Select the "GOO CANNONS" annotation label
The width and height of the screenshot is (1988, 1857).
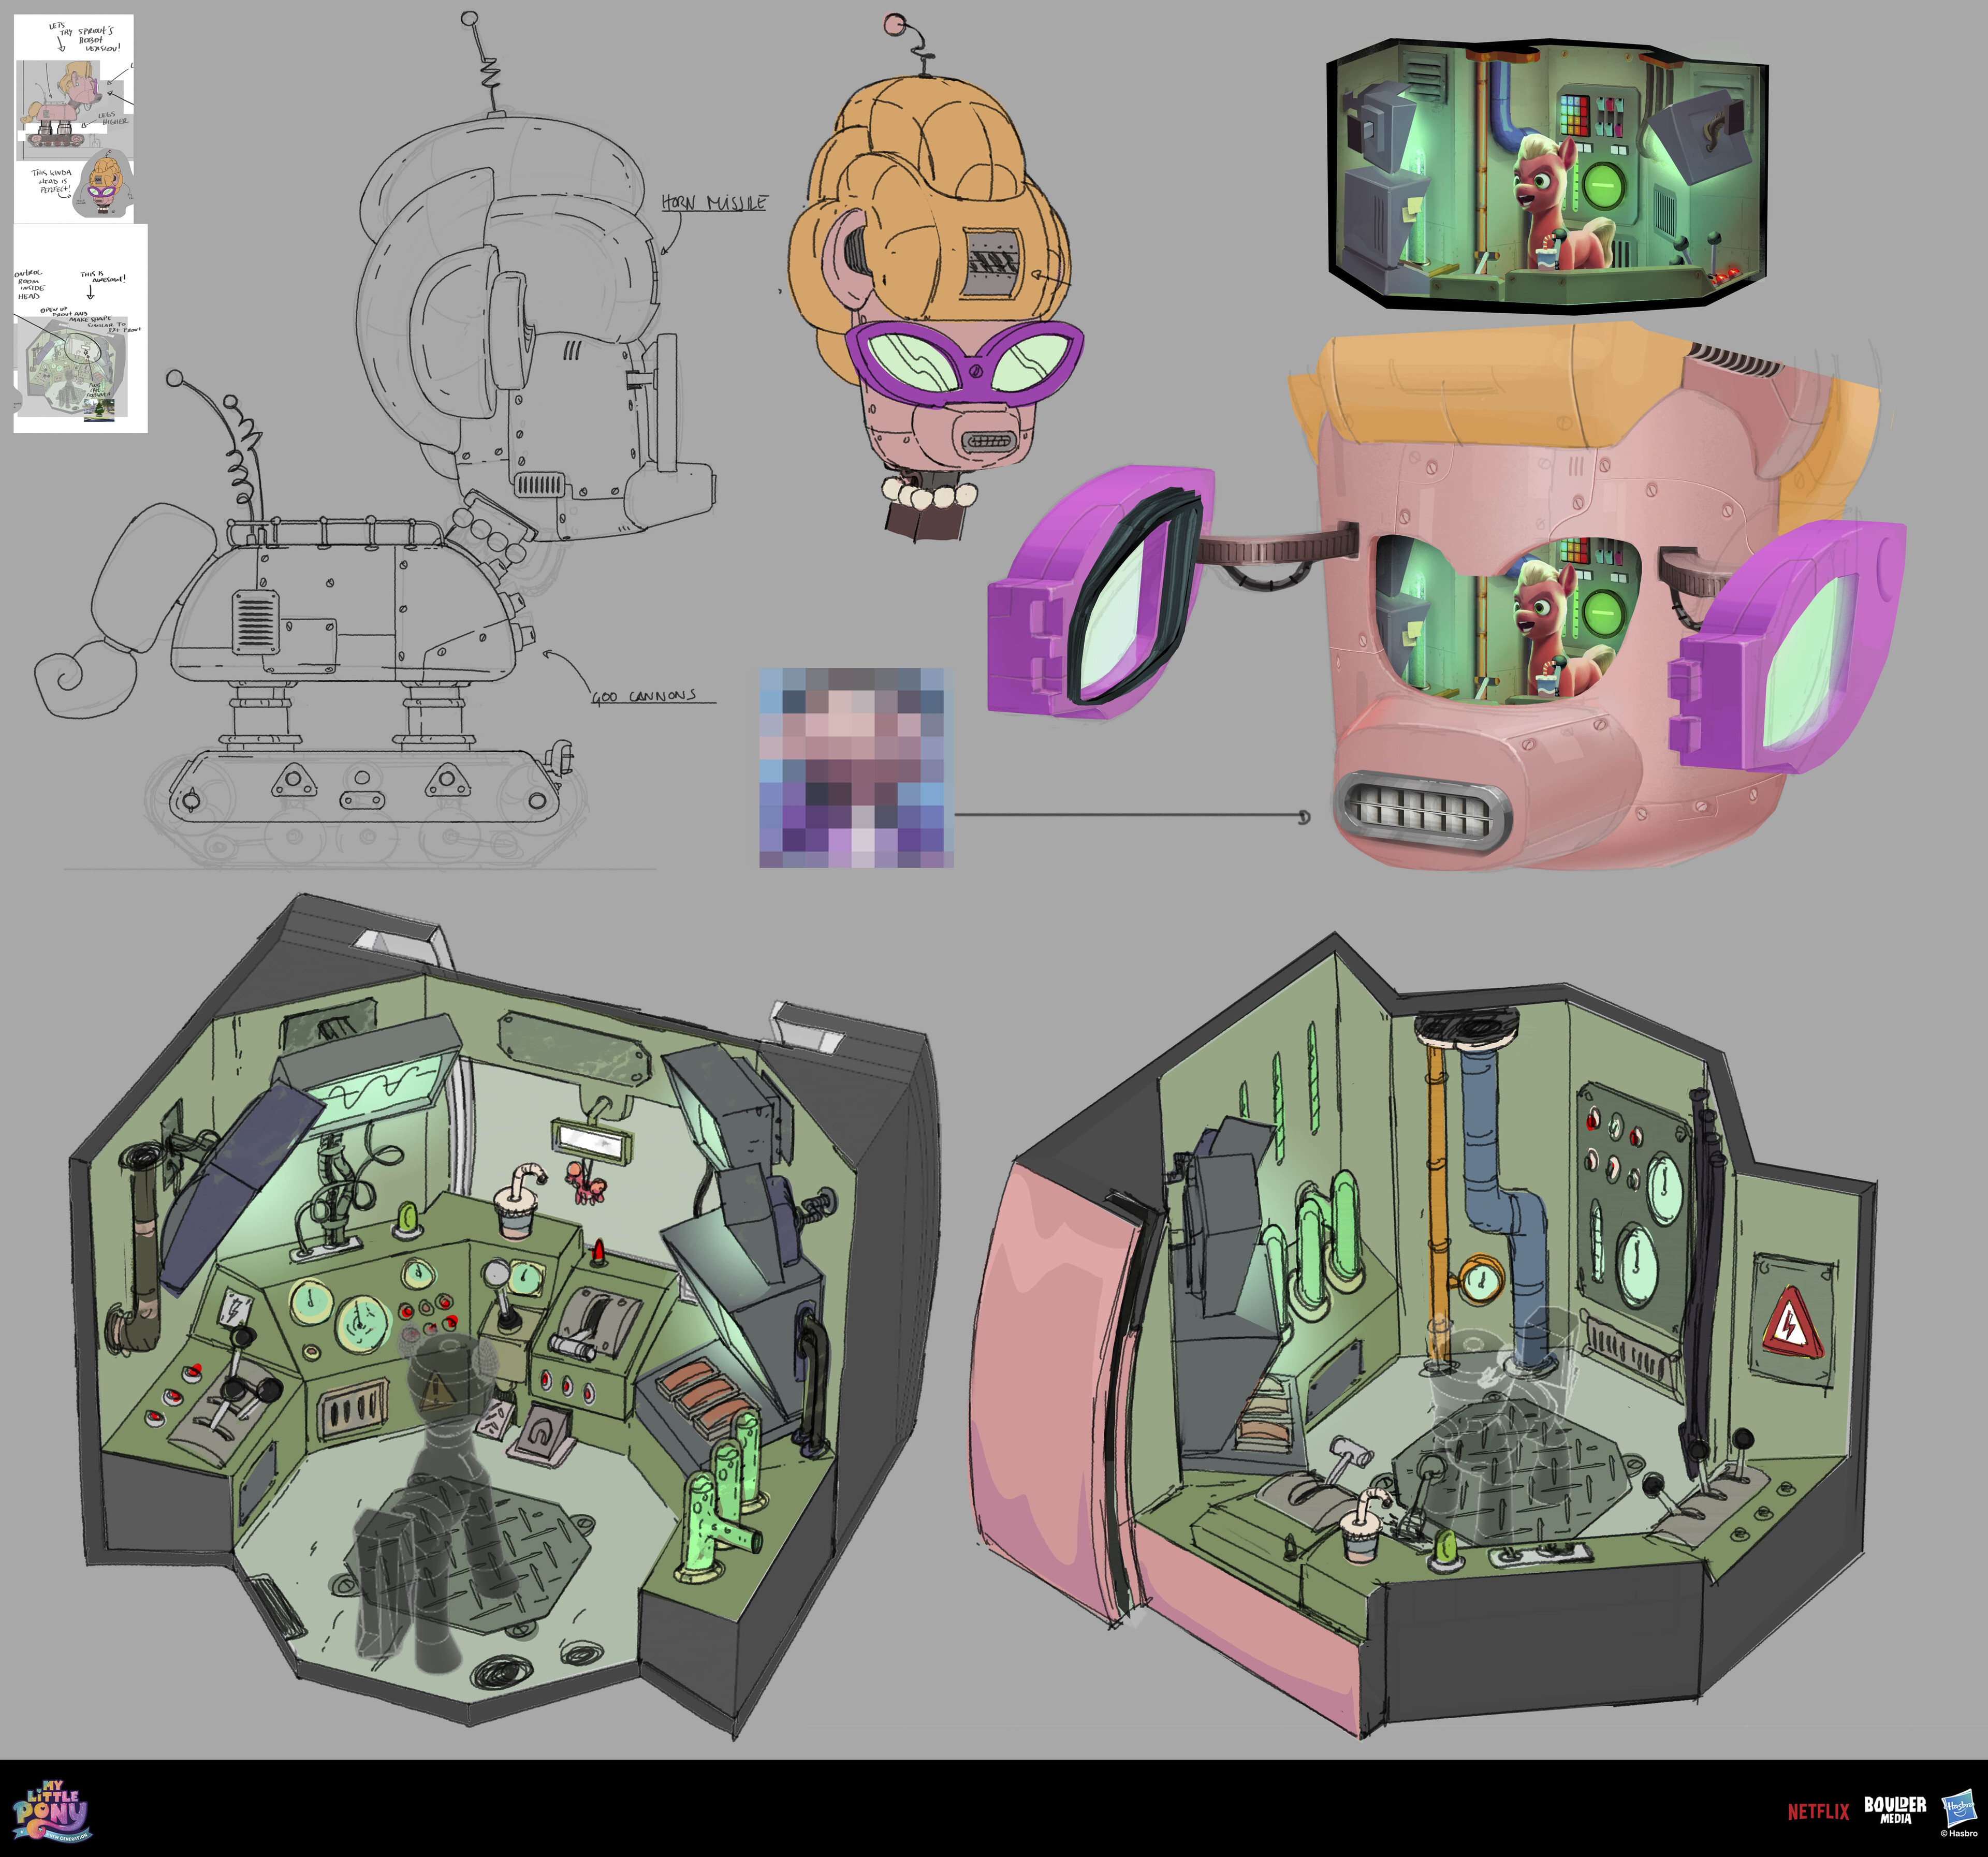click(x=643, y=696)
